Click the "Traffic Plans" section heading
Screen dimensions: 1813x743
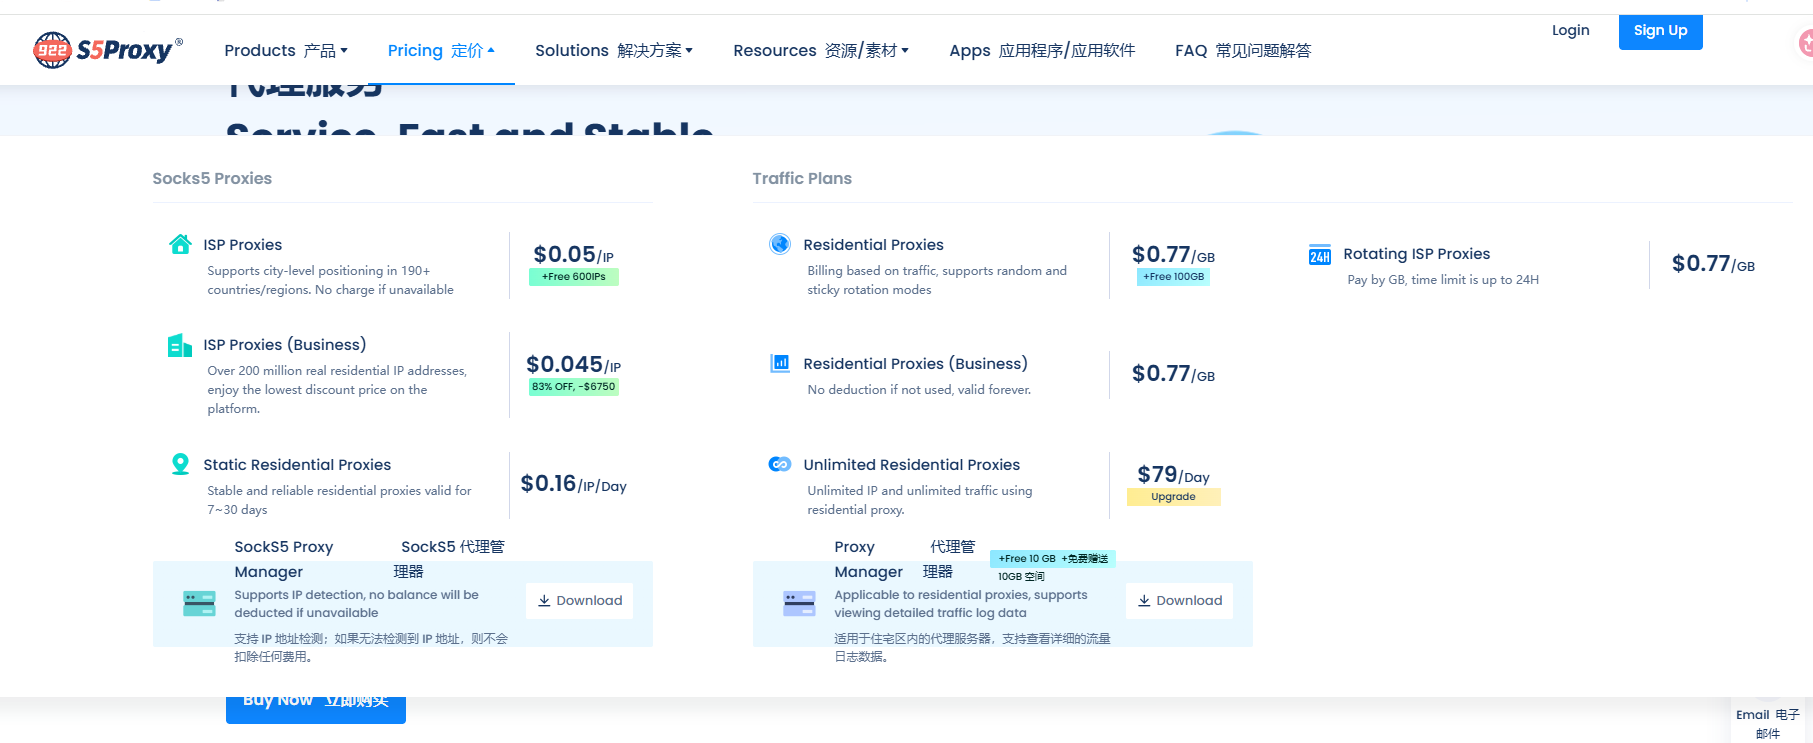click(802, 178)
